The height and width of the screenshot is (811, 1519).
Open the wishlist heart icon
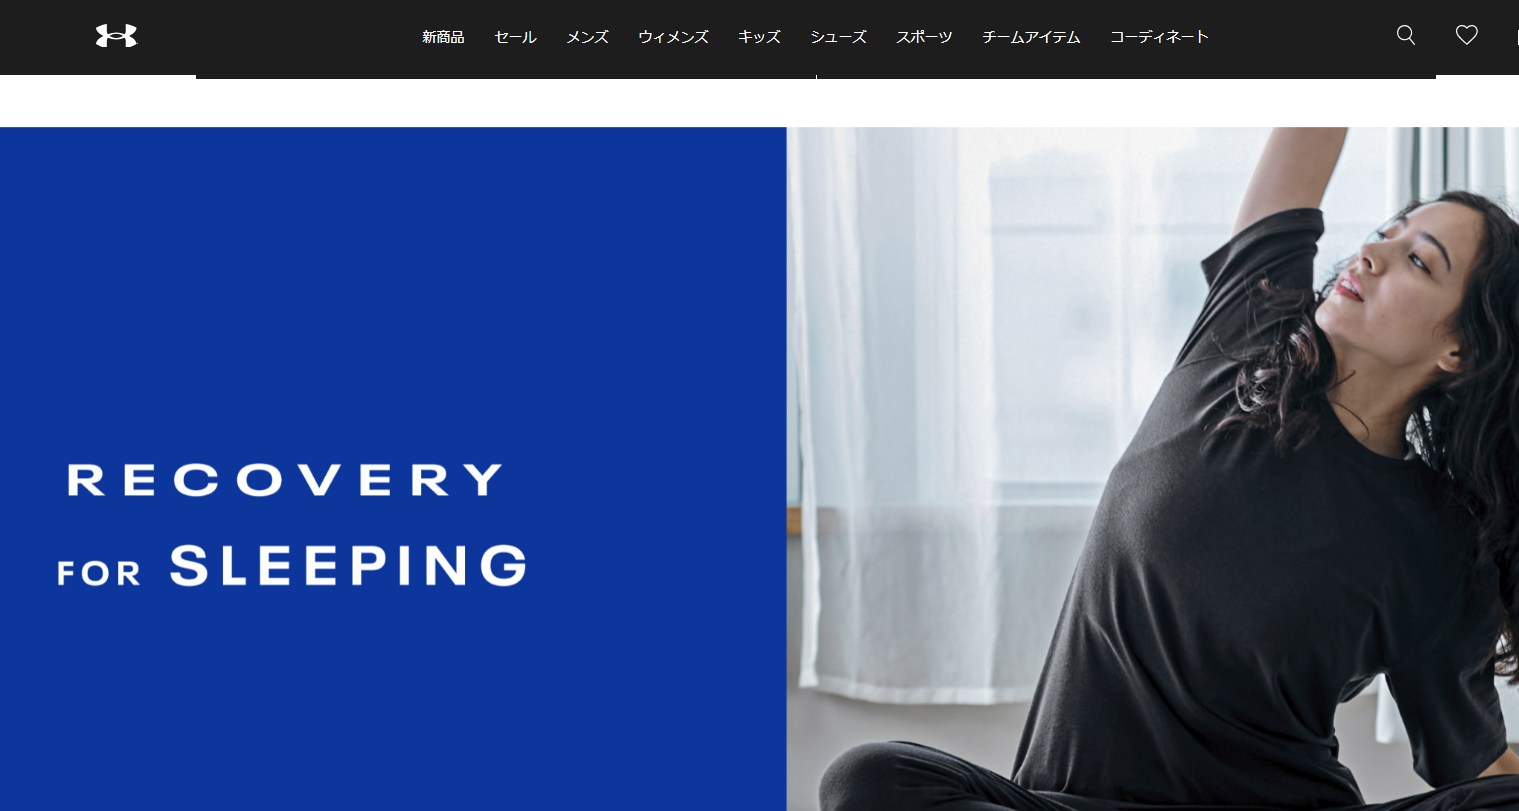coord(1466,36)
